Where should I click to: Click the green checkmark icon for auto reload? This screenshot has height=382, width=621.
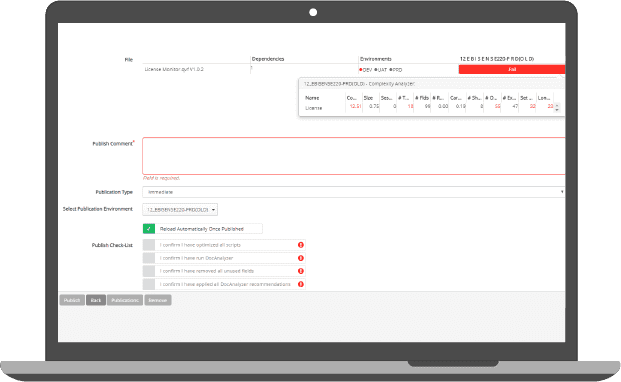click(x=149, y=229)
